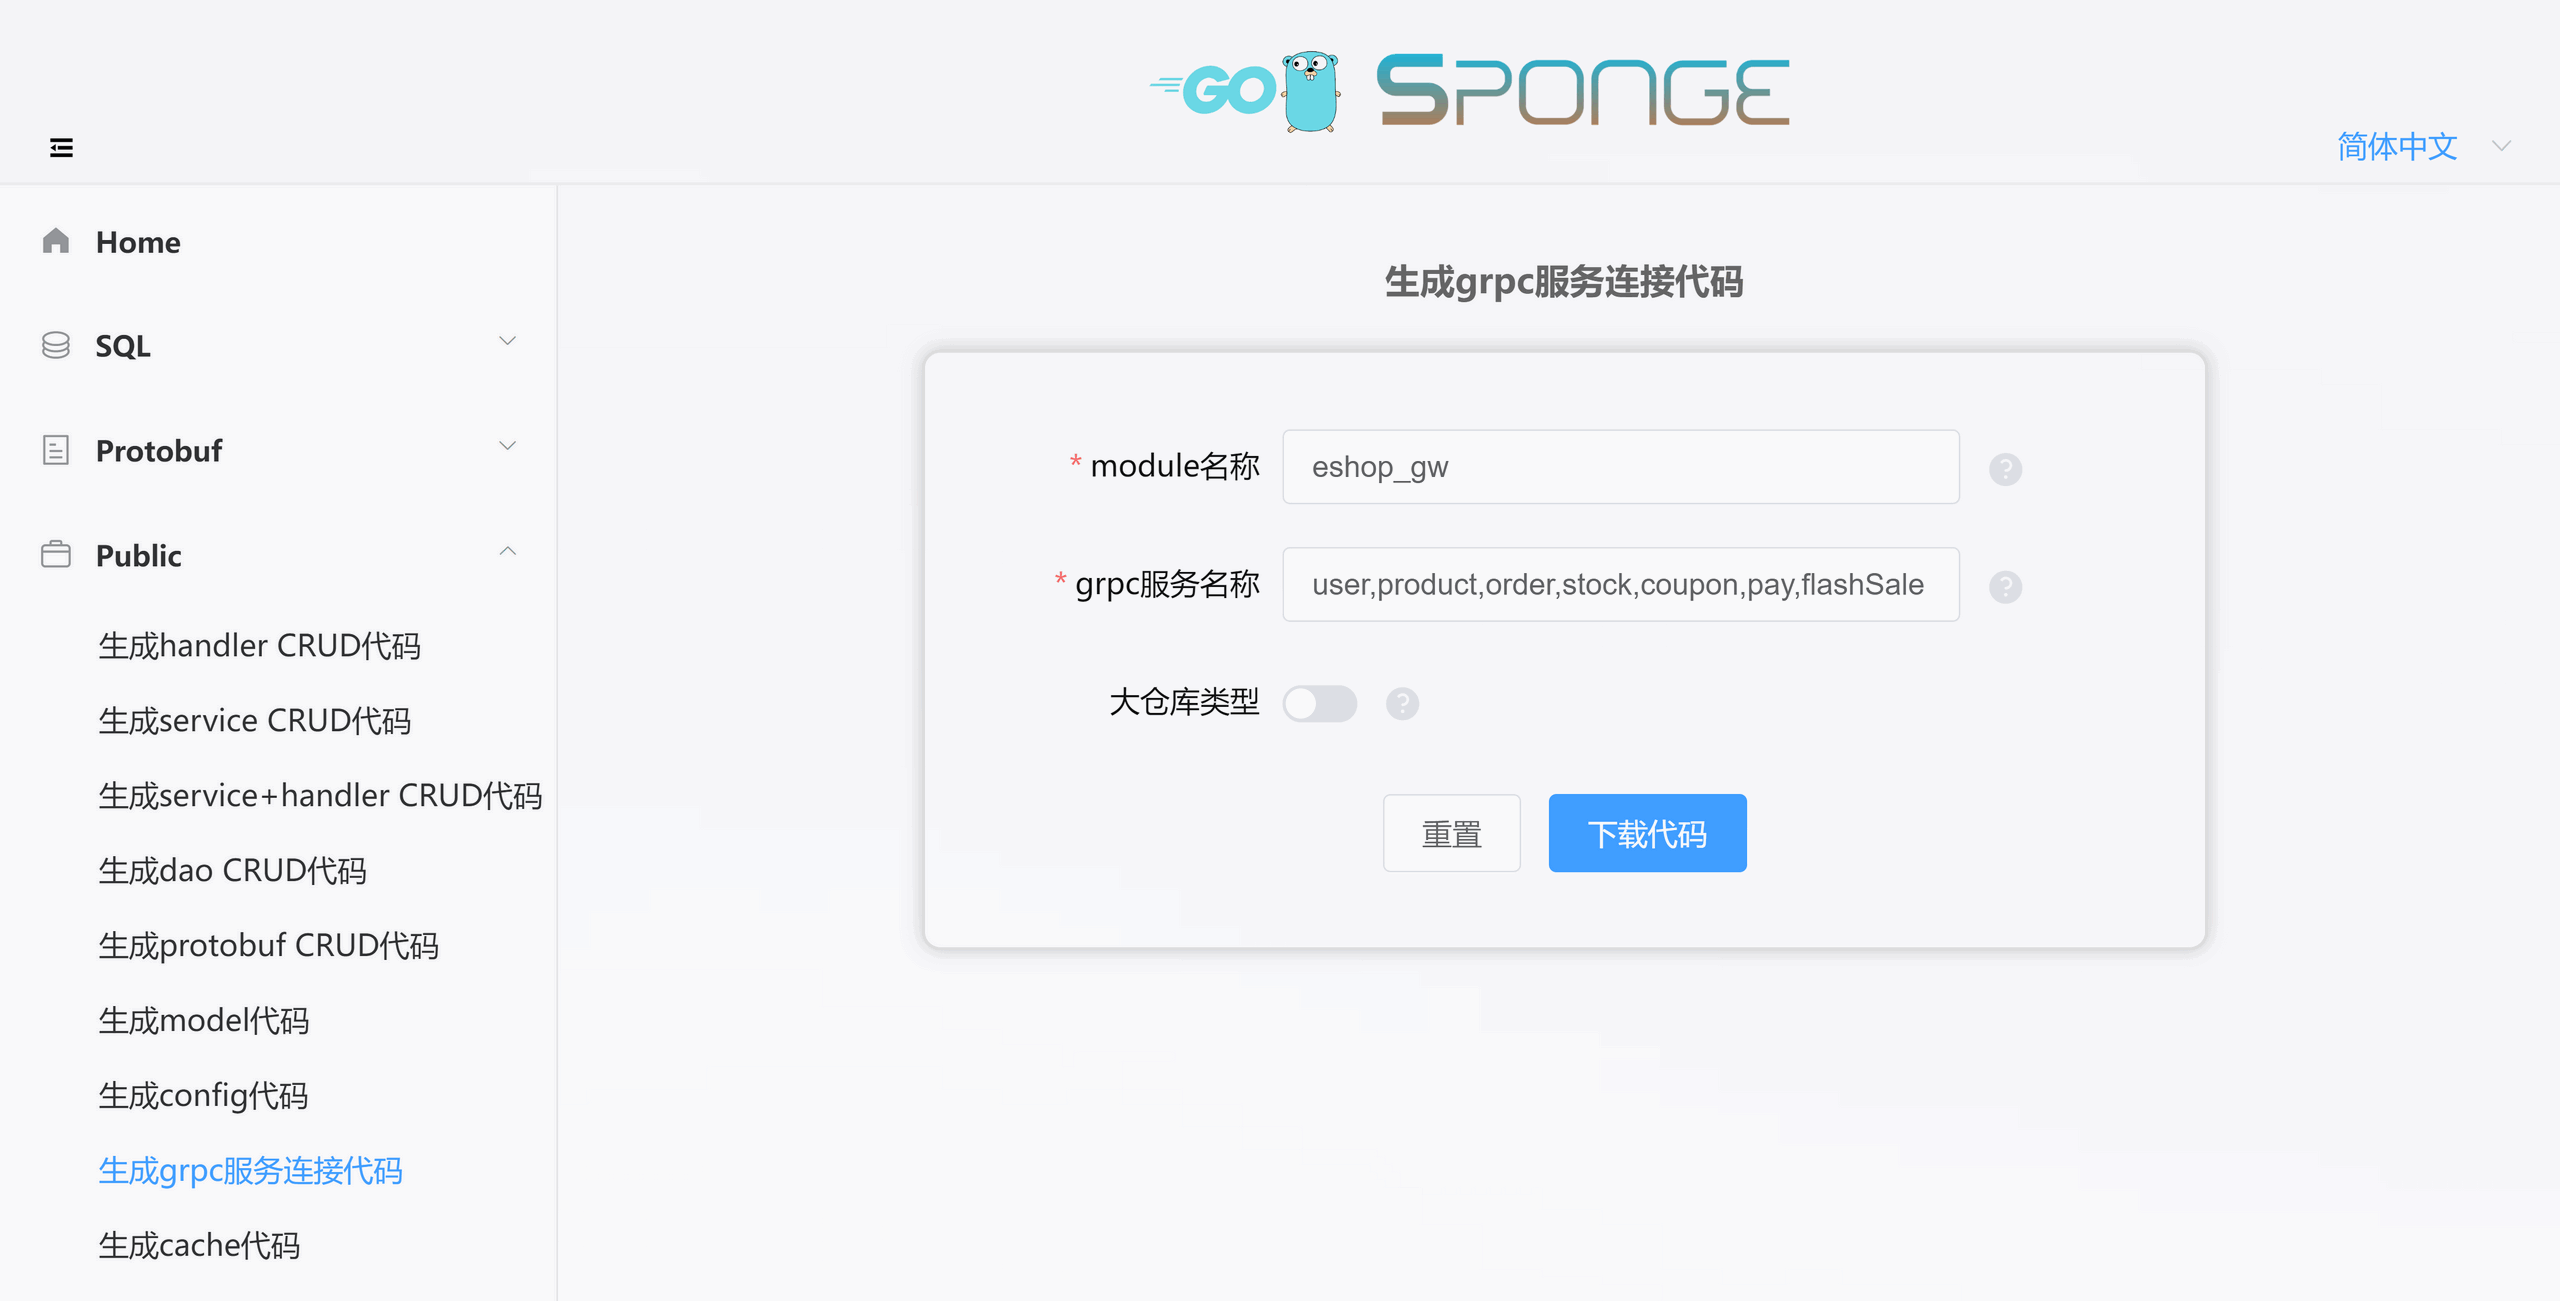Click the help icon next to grpc服务名称
This screenshot has height=1301, width=2560.
pos(2006,586)
